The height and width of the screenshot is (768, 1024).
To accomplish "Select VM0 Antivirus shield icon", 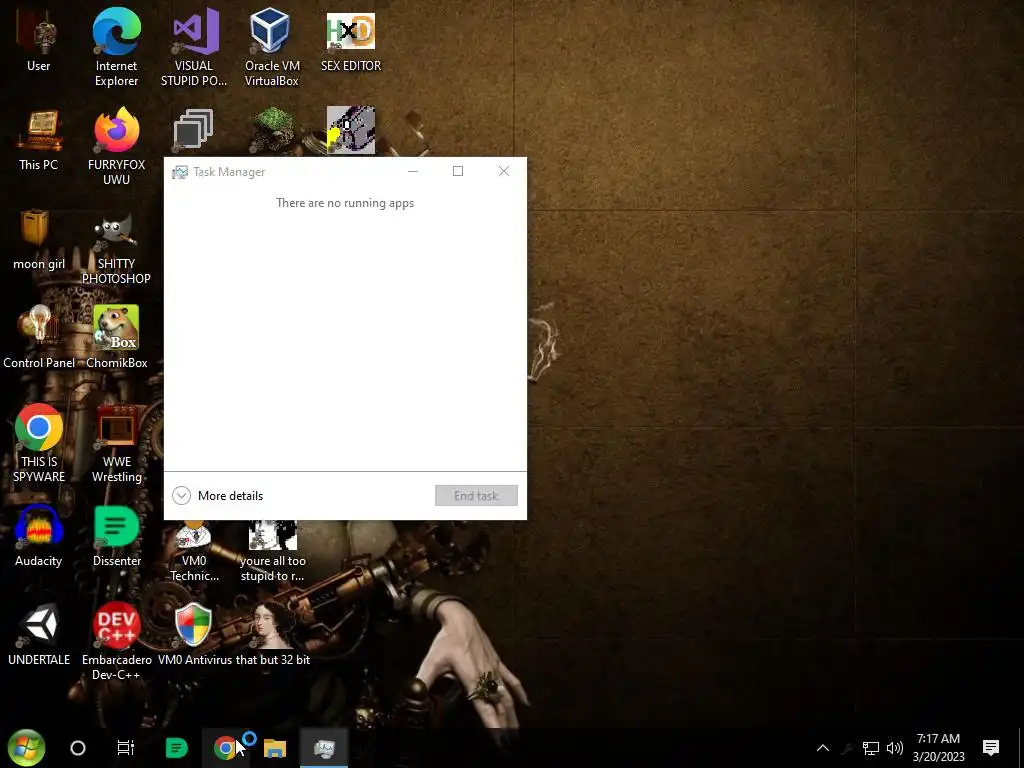I will (x=193, y=635).
